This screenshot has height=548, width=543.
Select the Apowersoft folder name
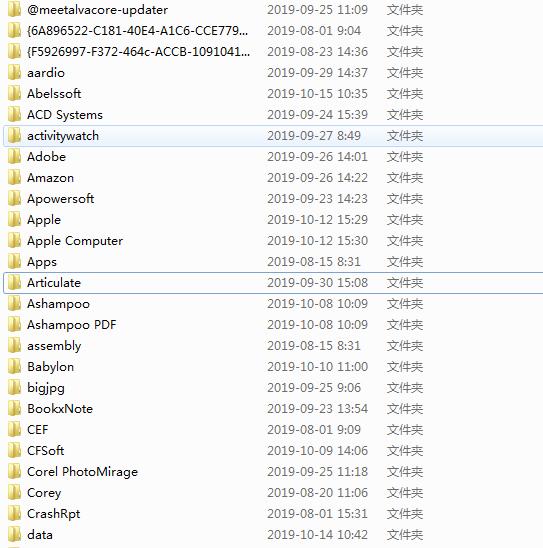point(60,199)
